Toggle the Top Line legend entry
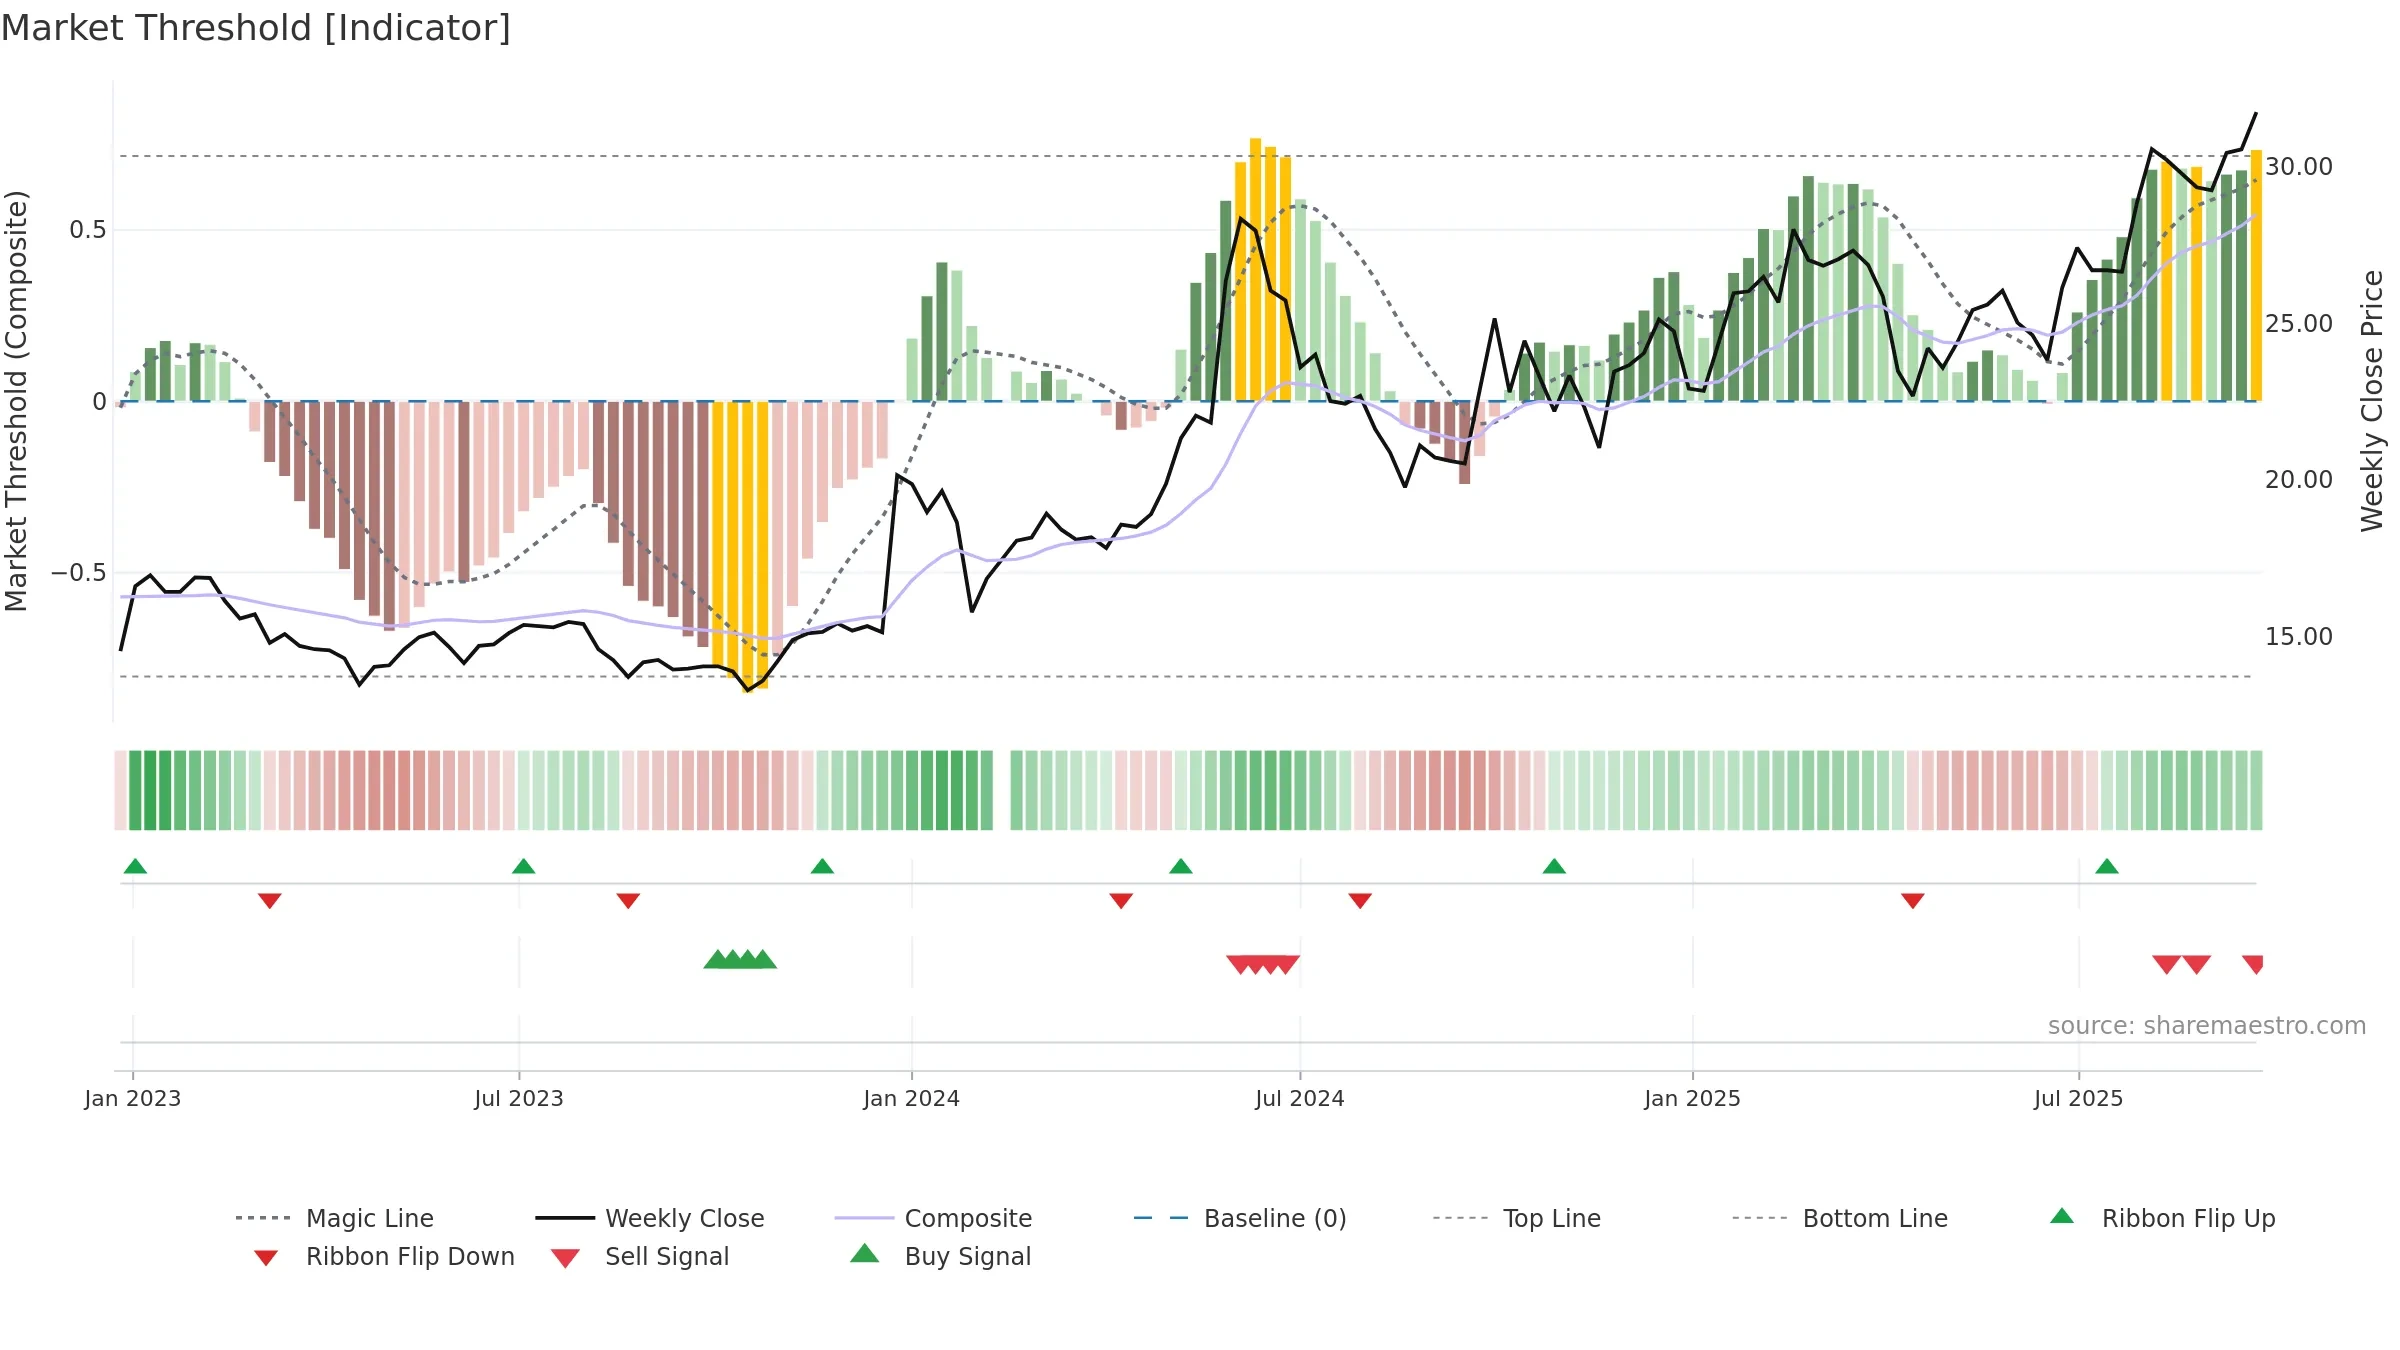The width and height of the screenshot is (2400, 1350). (x=1516, y=1218)
